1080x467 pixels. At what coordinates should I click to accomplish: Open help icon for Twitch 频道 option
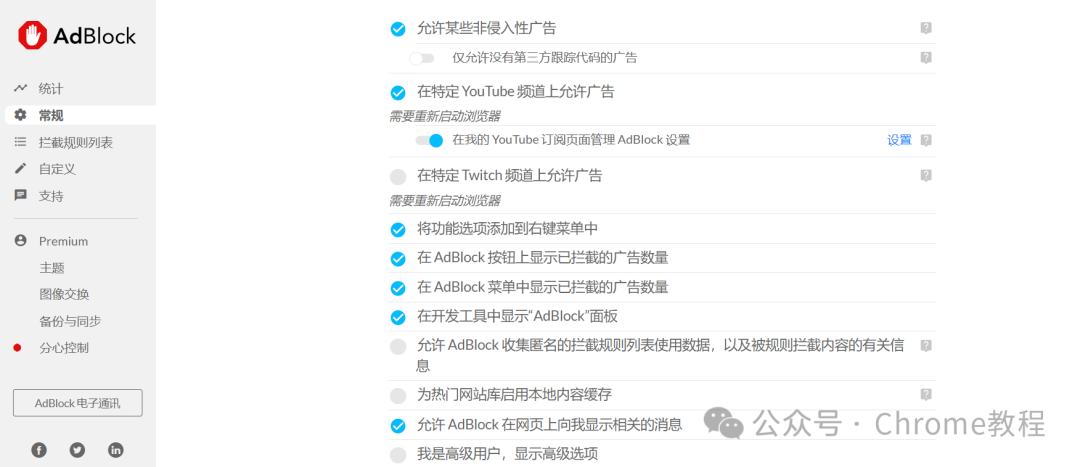pos(926,176)
